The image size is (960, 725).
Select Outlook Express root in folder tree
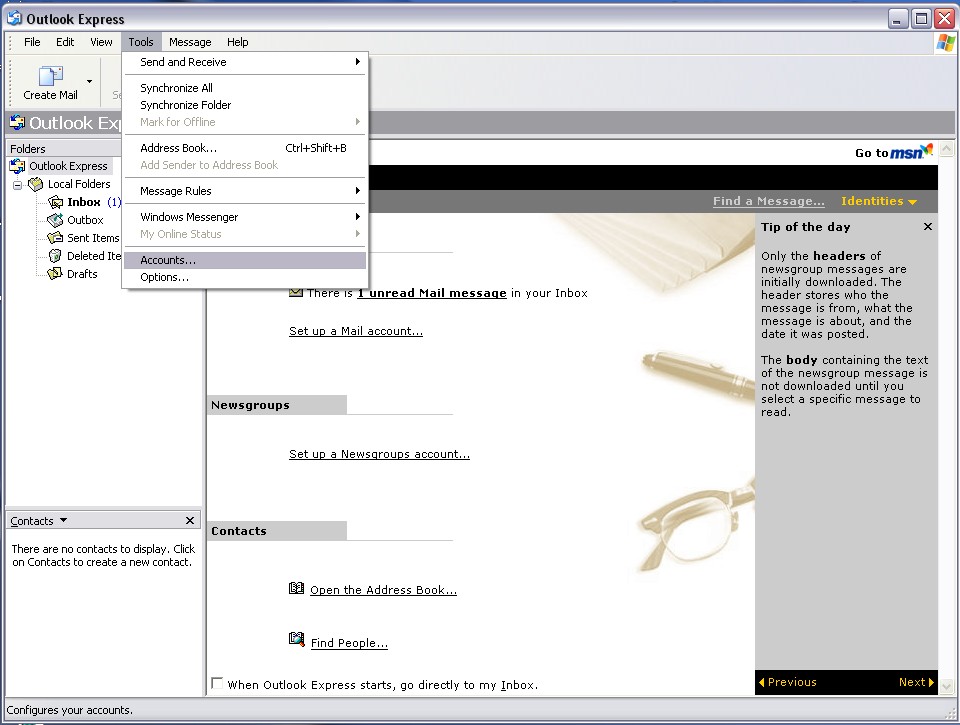click(x=68, y=166)
